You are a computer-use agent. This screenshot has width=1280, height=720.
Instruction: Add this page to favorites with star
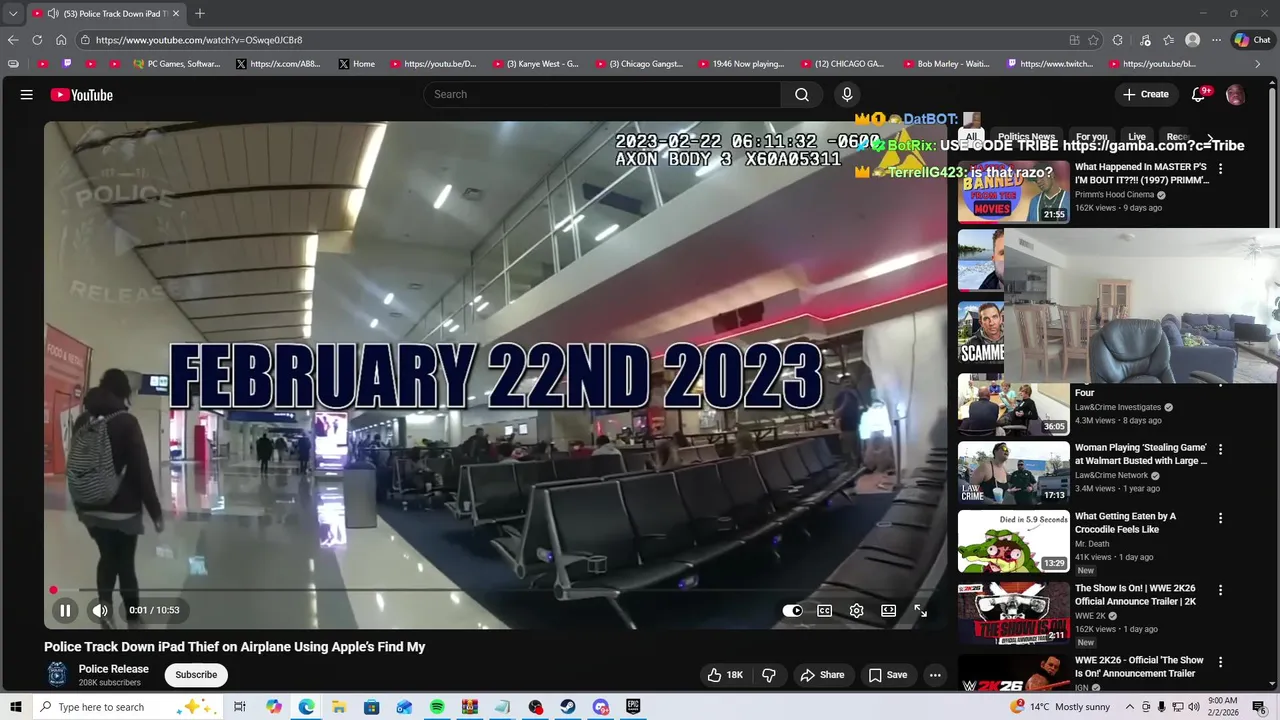pos(1093,40)
